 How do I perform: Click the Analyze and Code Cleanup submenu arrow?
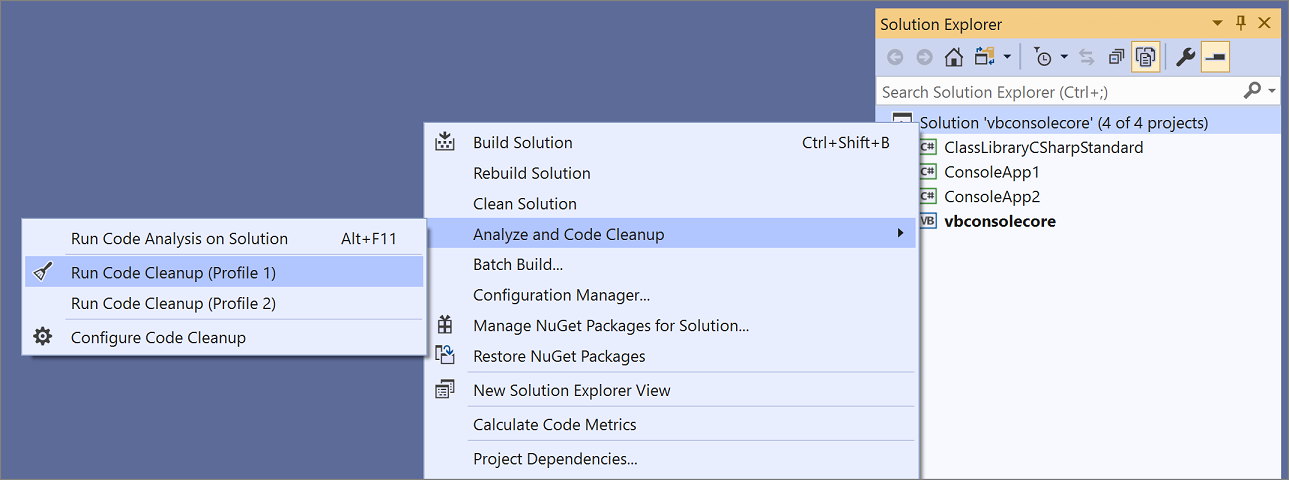(x=900, y=234)
